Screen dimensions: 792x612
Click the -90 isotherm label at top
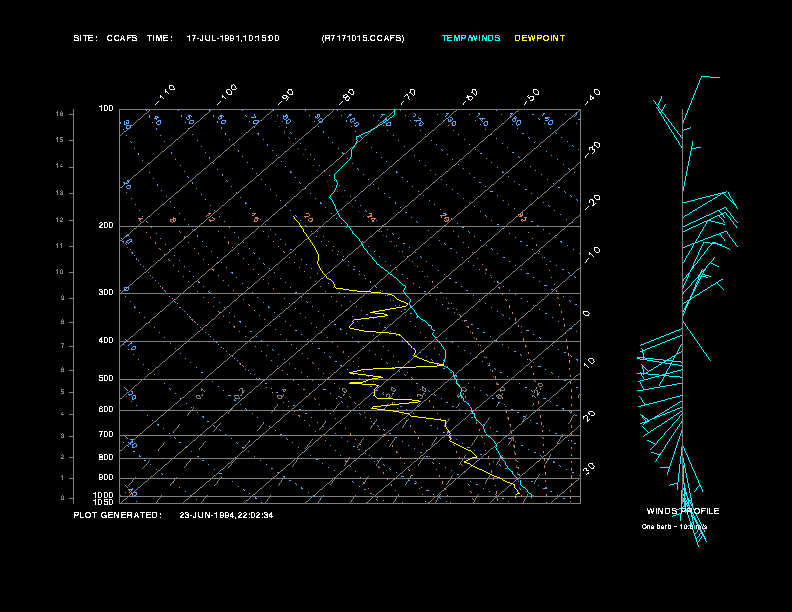point(286,97)
